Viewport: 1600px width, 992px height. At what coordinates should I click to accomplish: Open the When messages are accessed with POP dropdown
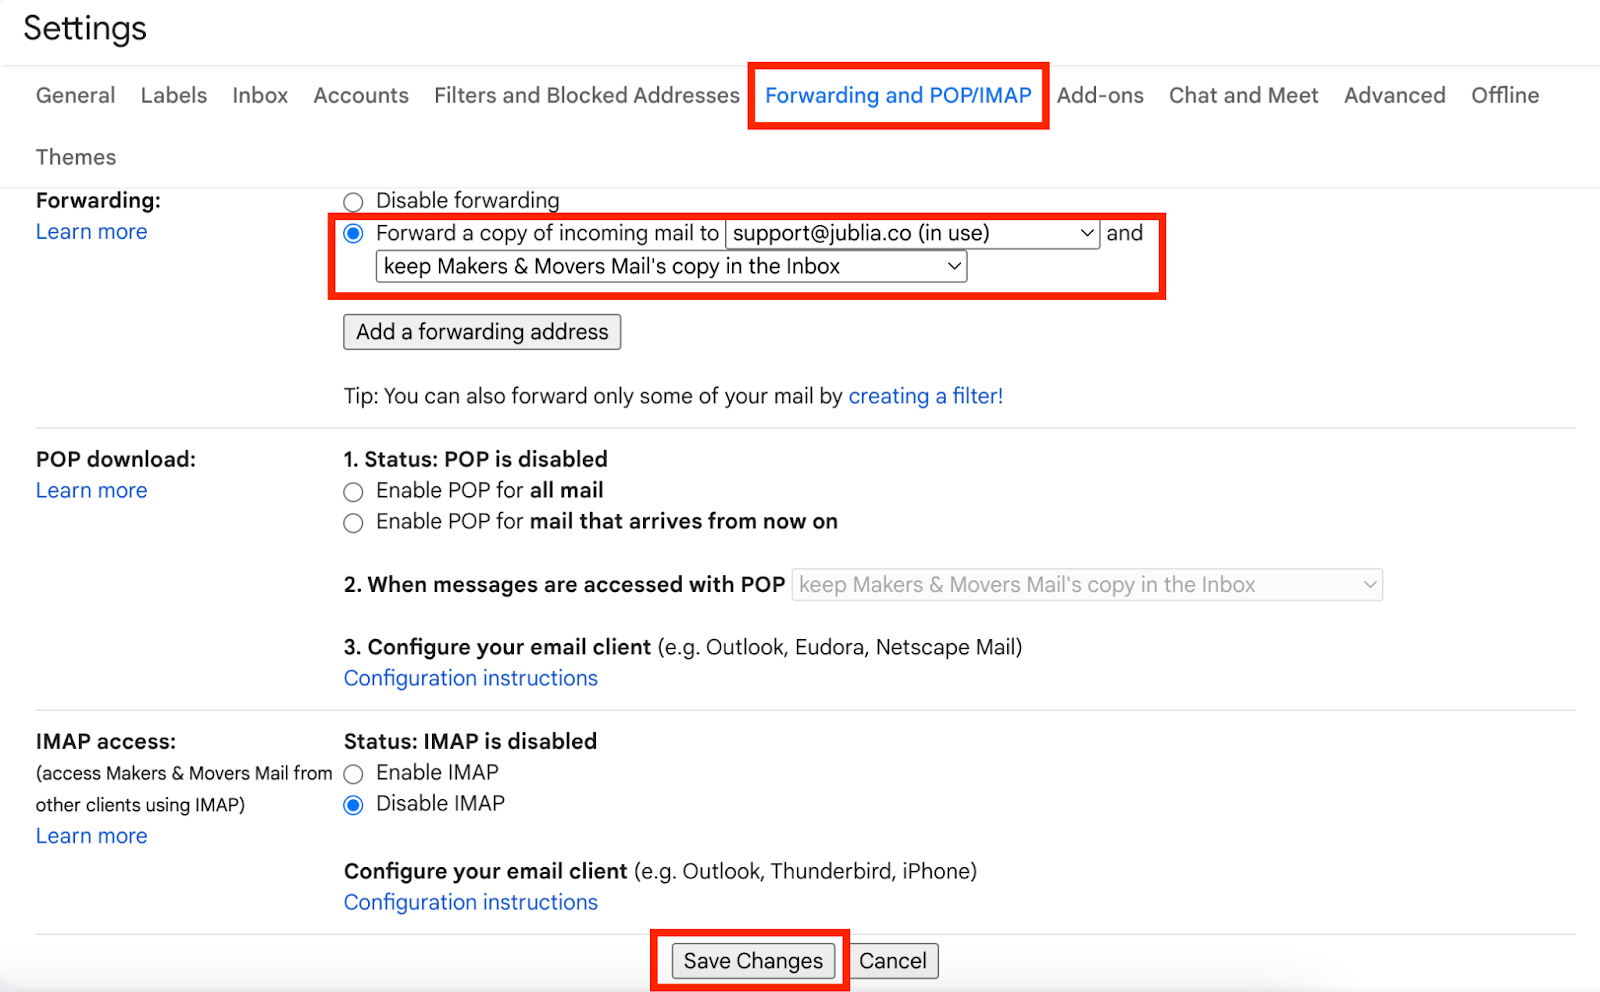[x=1087, y=585]
